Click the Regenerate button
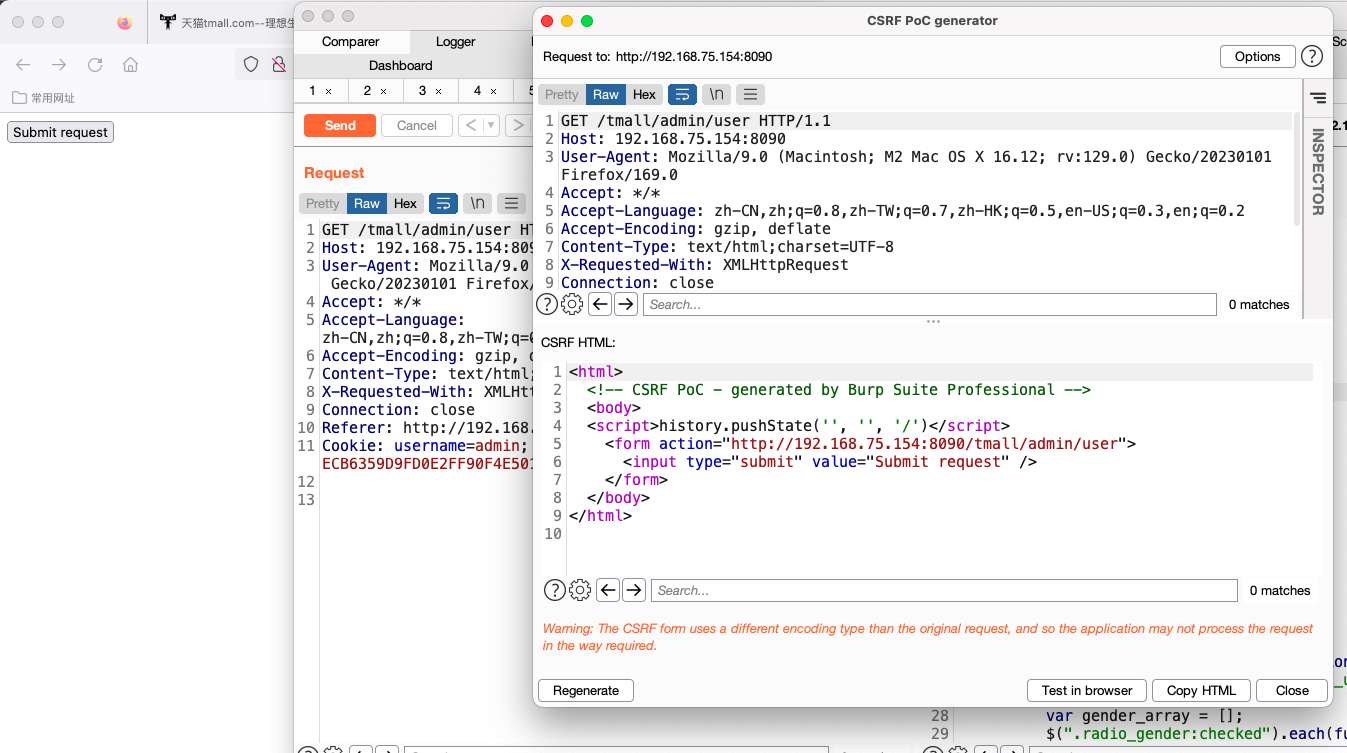1347x753 pixels. tap(586, 690)
